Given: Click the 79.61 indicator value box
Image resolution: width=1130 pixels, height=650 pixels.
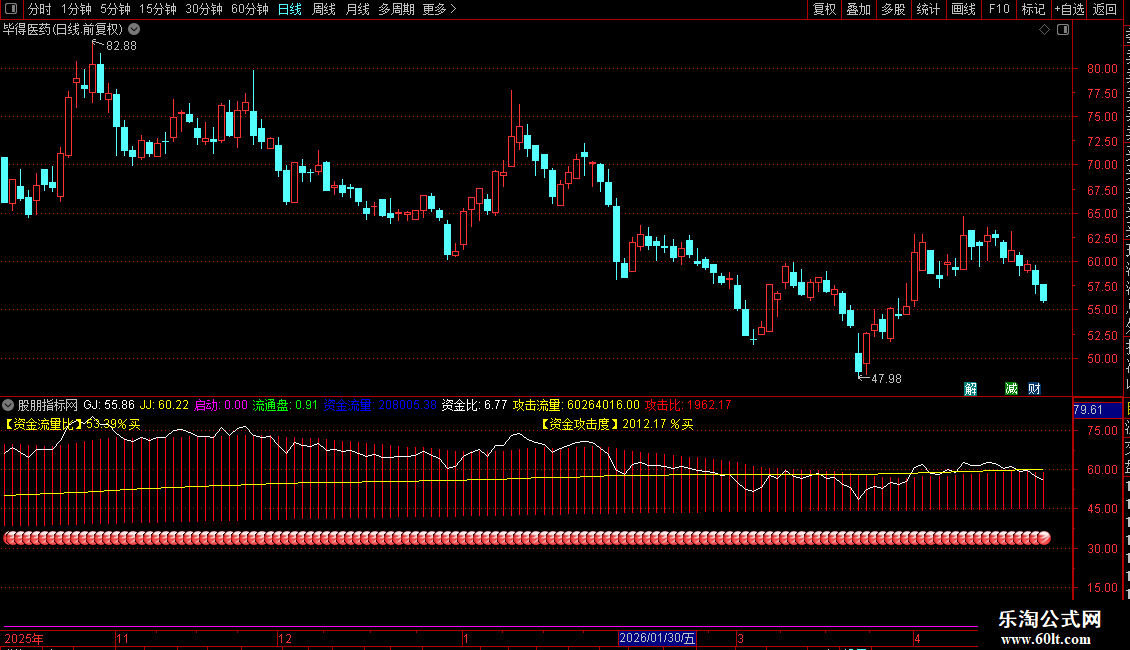Looking at the screenshot, I should 1097,409.
